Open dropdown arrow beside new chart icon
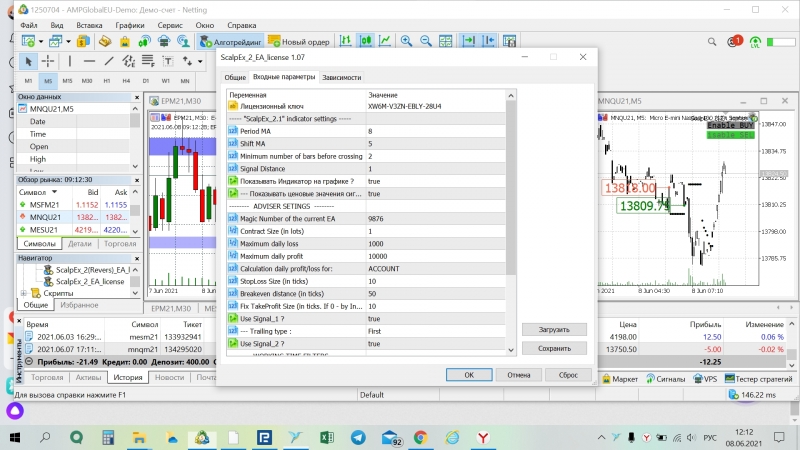 pos(41,42)
